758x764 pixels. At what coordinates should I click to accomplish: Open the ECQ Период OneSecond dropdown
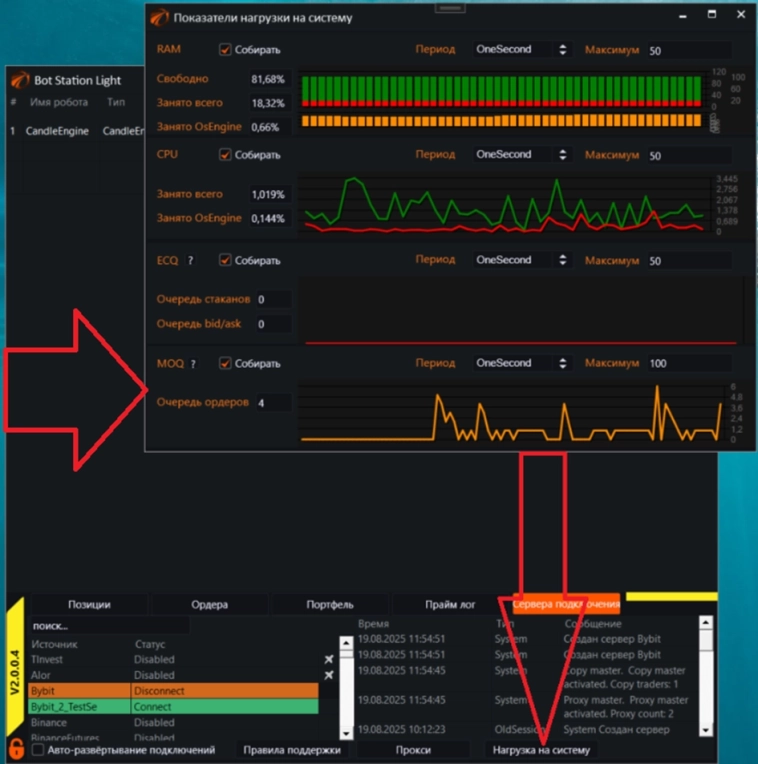tap(521, 260)
